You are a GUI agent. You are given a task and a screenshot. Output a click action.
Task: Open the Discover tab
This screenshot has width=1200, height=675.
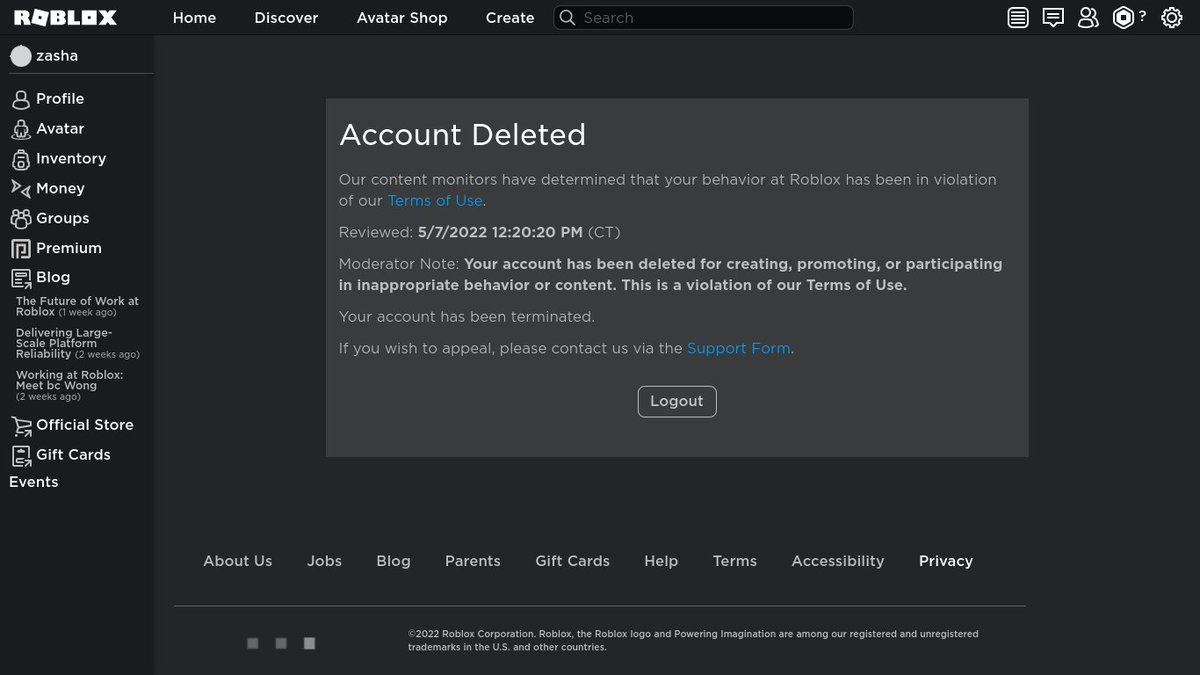tap(286, 18)
